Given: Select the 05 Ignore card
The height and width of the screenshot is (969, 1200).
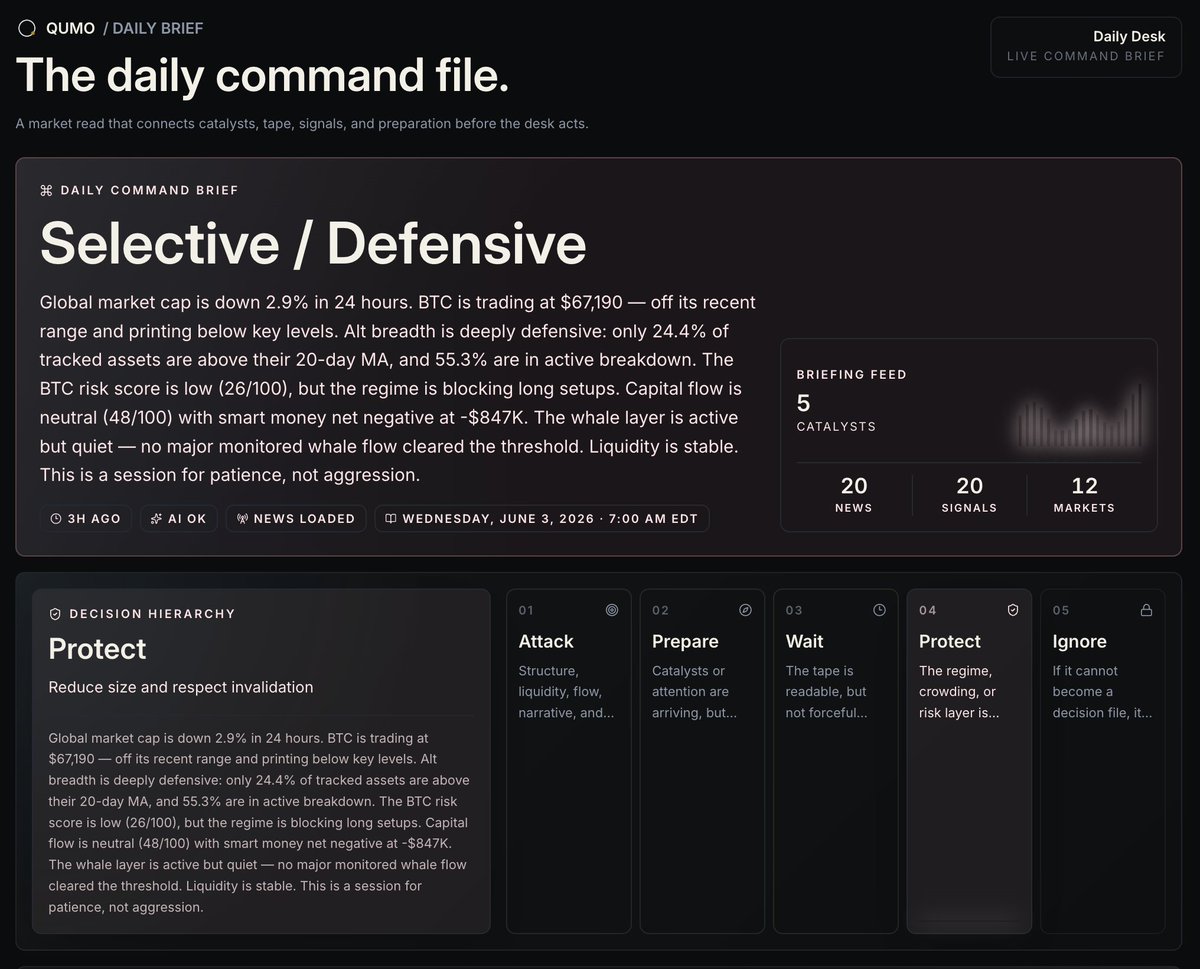Looking at the screenshot, I should click(1103, 761).
